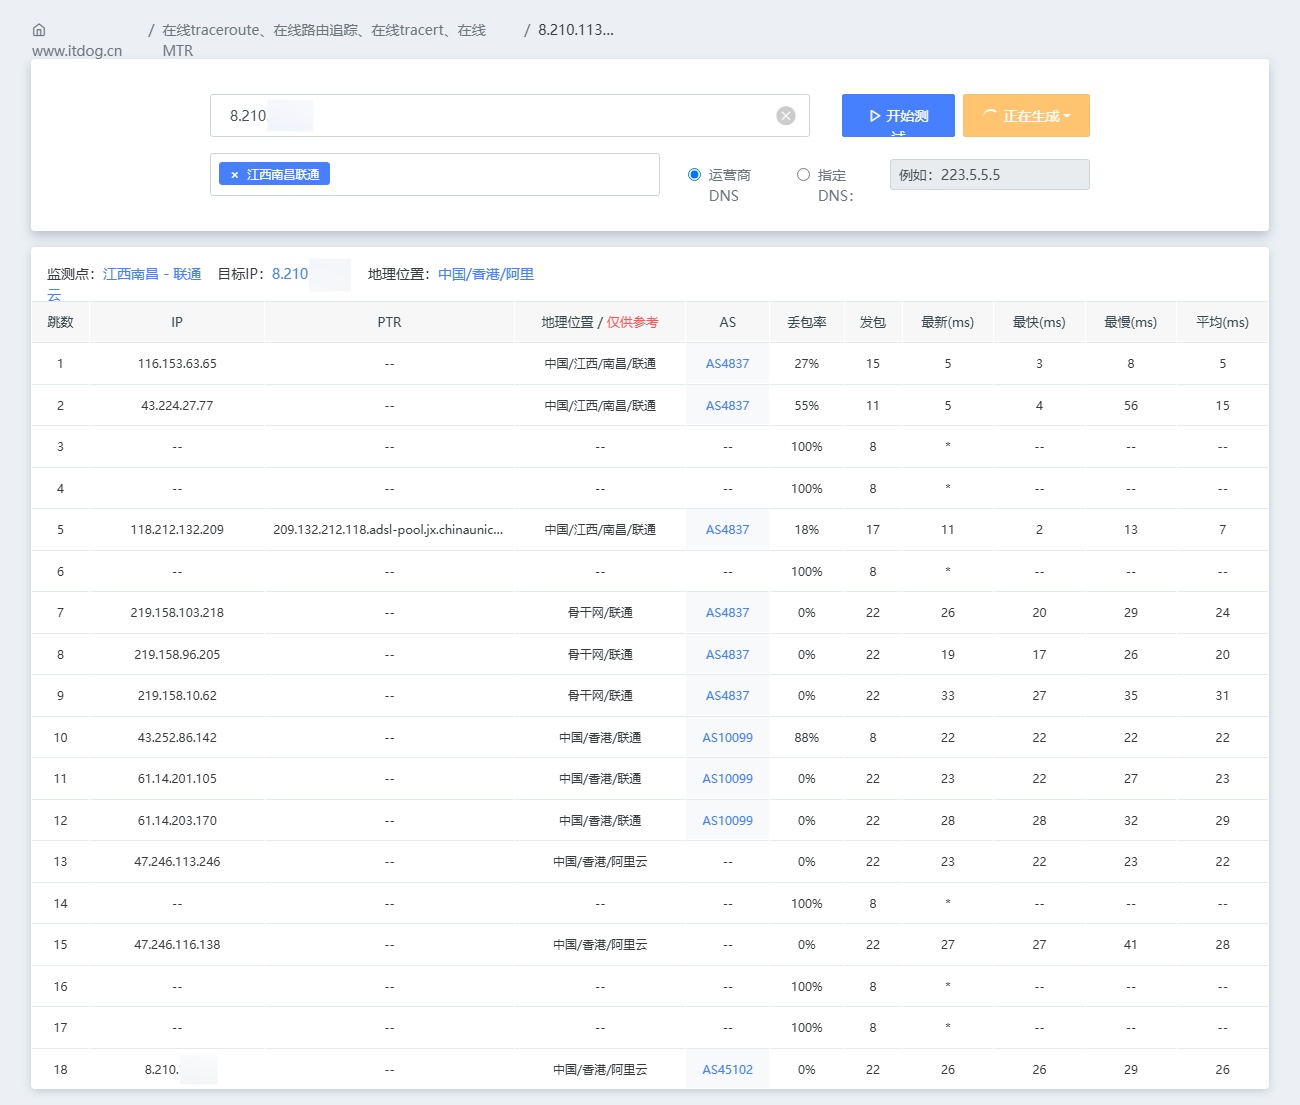Focus the target IP input field

(510, 115)
